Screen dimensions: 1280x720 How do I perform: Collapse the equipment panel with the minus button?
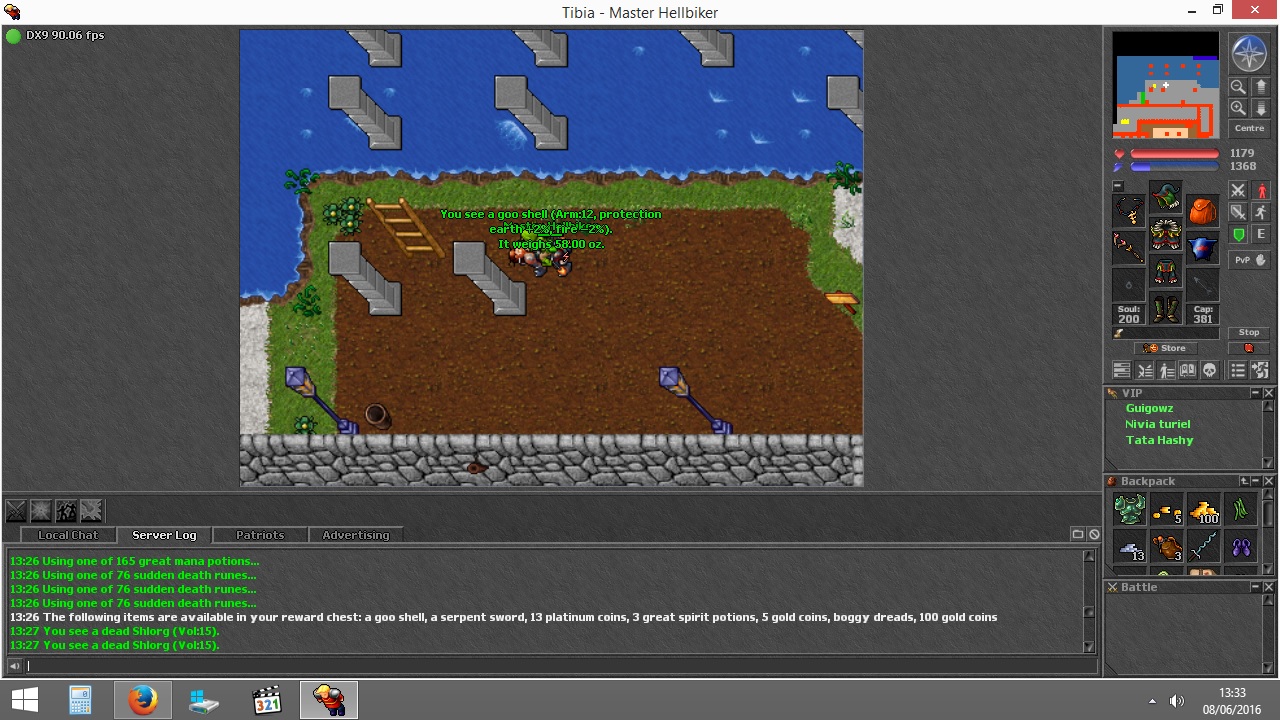(1118, 186)
